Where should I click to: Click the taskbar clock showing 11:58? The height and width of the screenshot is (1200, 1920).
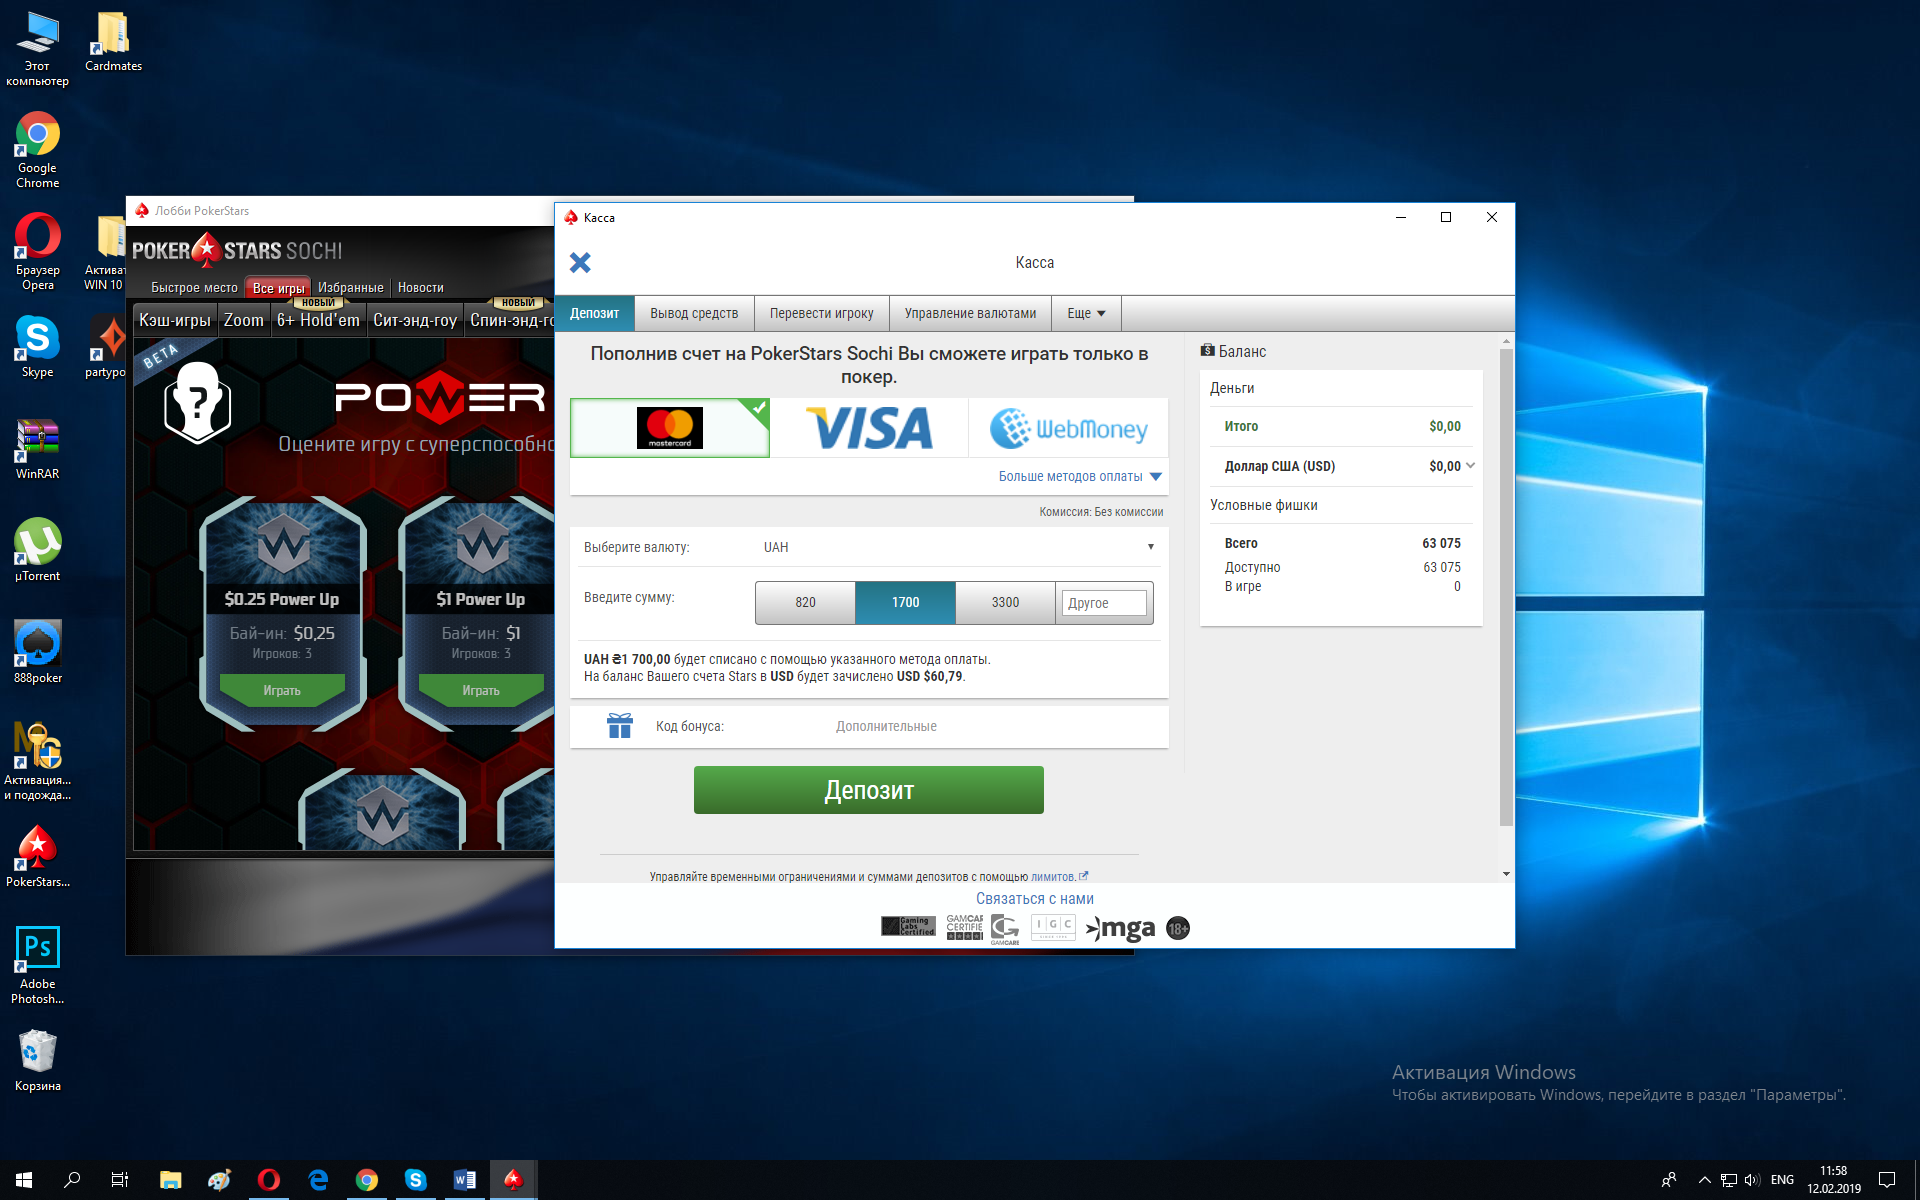[1833, 1180]
